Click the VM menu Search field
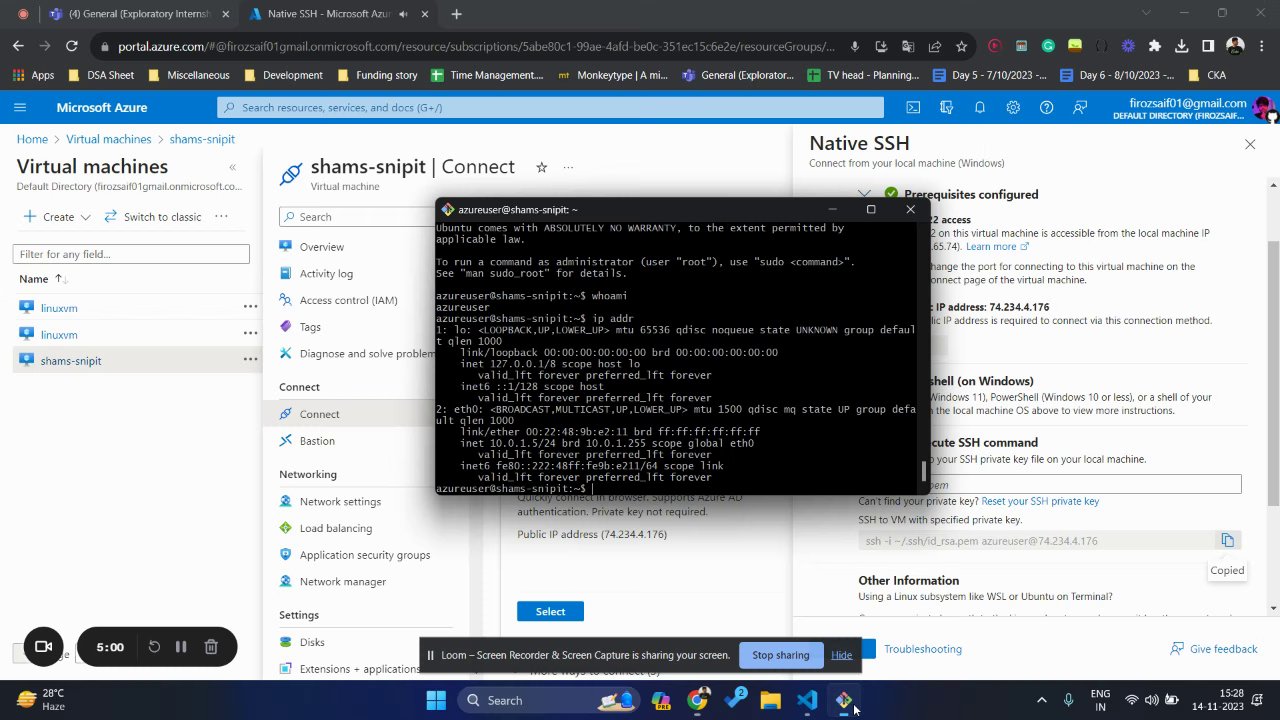1280x720 pixels. coord(356,217)
